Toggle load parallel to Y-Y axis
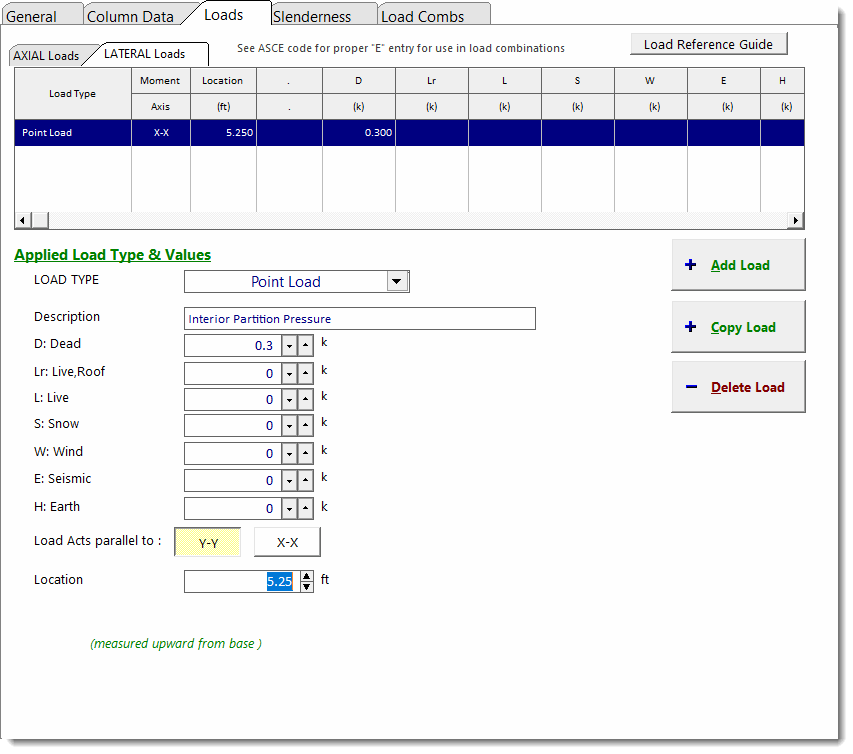This screenshot has height=754, width=853. (x=208, y=543)
